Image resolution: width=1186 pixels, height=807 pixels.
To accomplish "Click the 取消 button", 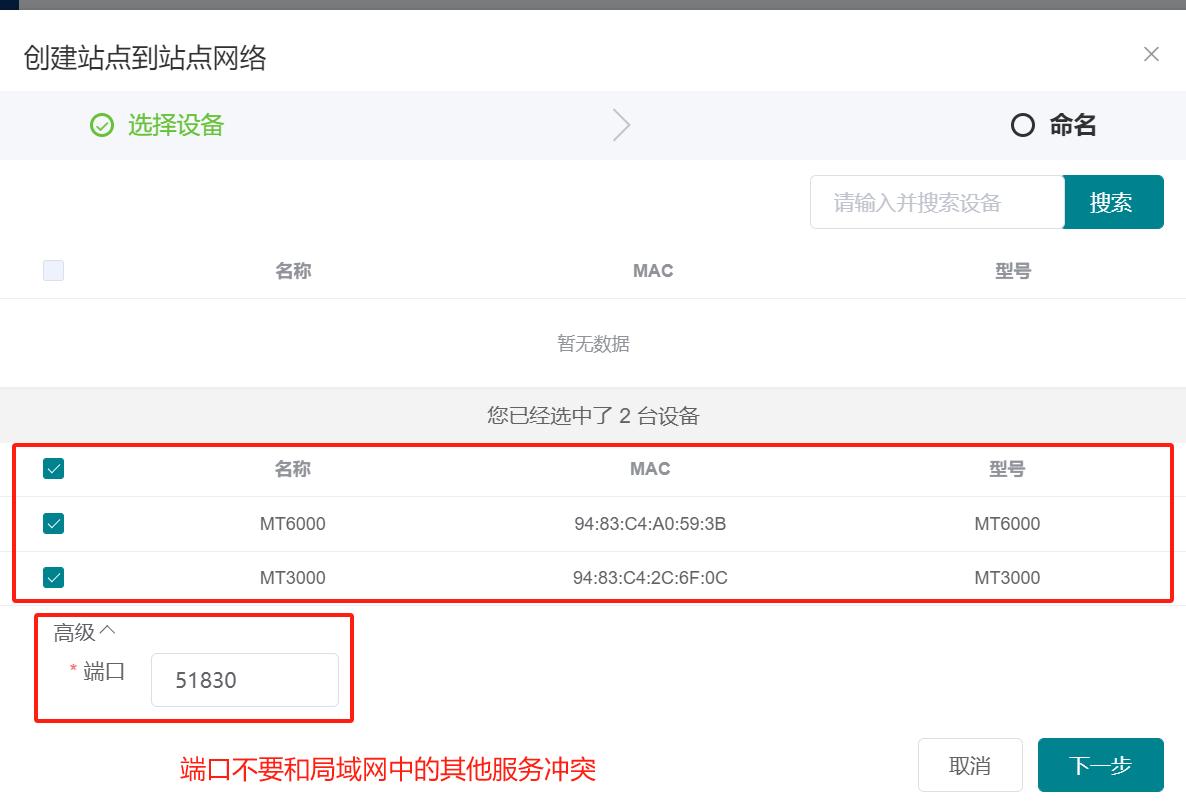I will point(969,764).
